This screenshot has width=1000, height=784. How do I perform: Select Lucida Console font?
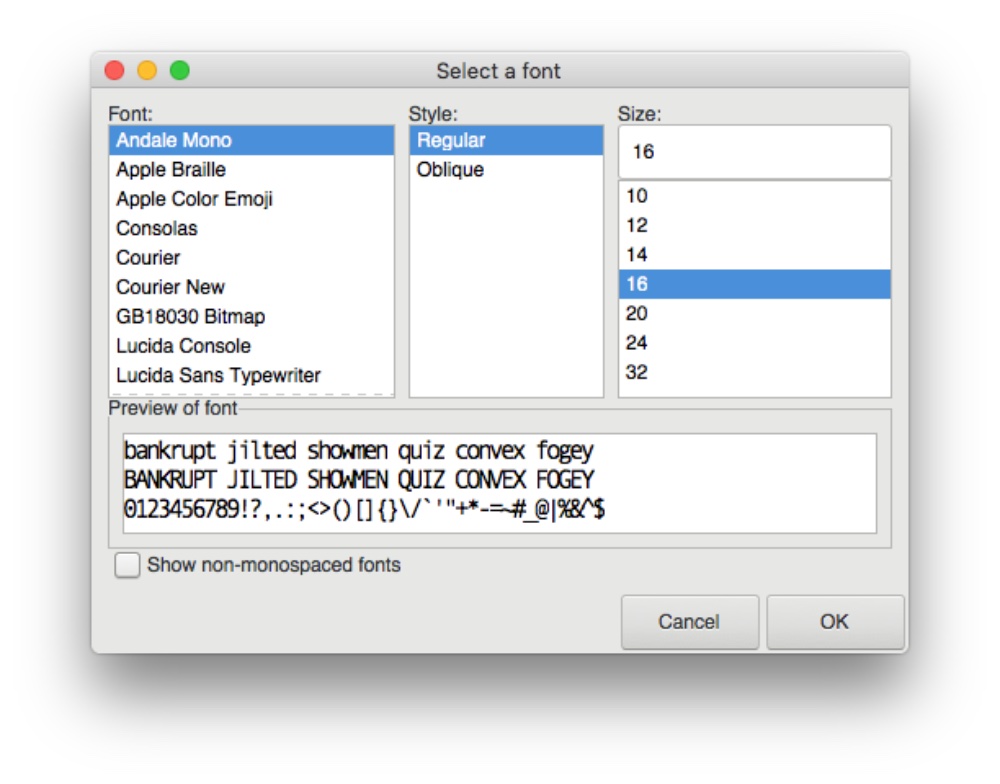click(183, 346)
